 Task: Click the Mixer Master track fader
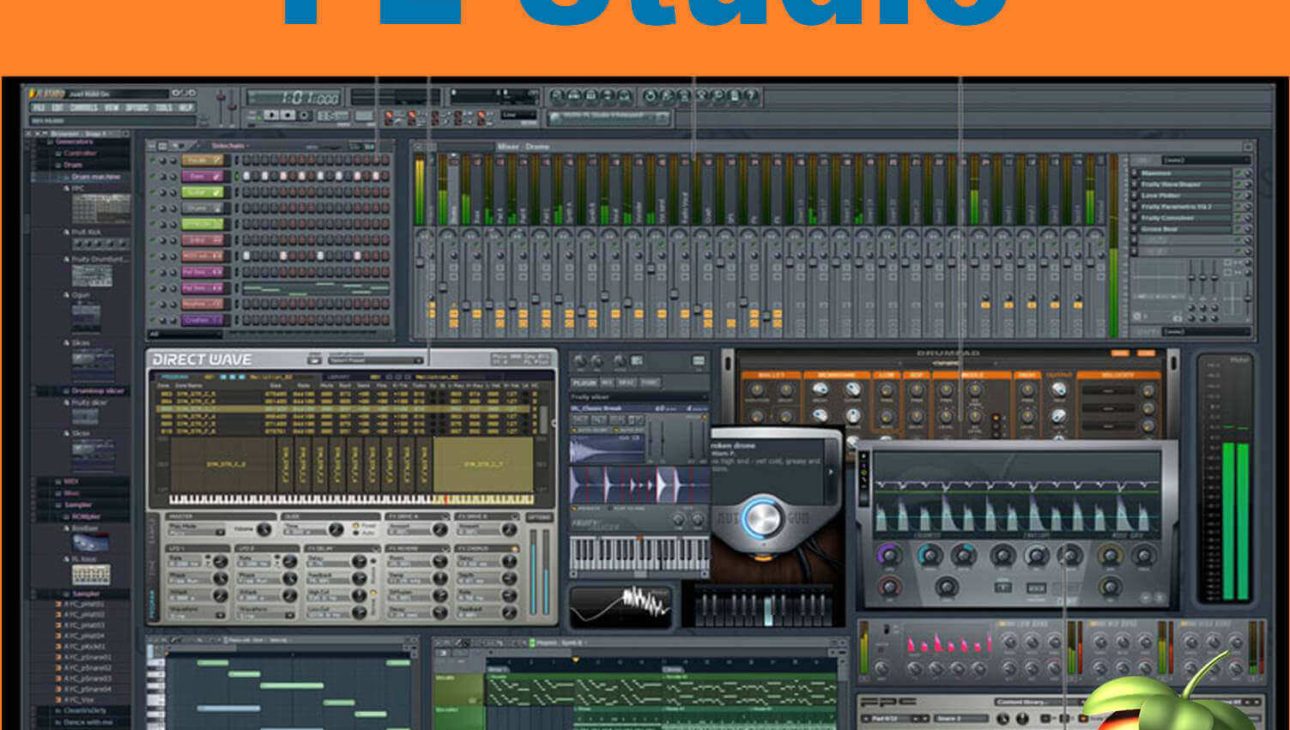[420, 262]
